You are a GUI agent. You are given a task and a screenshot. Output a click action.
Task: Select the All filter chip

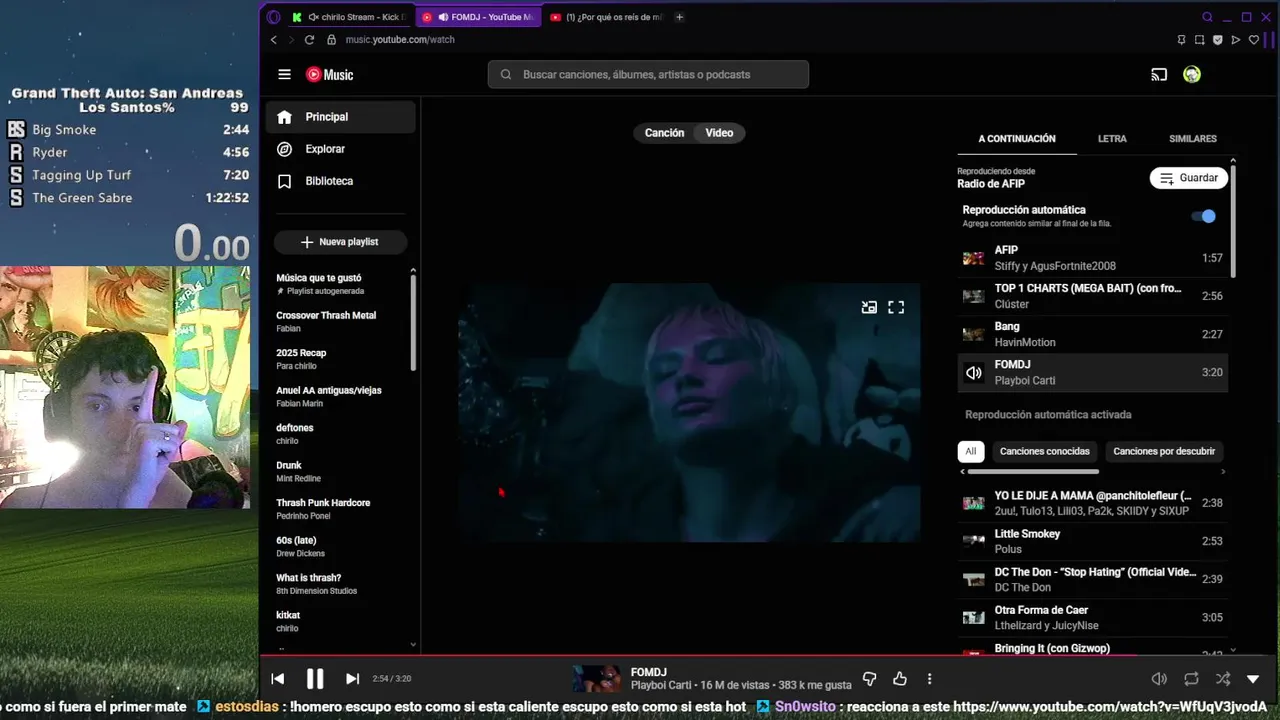(x=970, y=451)
